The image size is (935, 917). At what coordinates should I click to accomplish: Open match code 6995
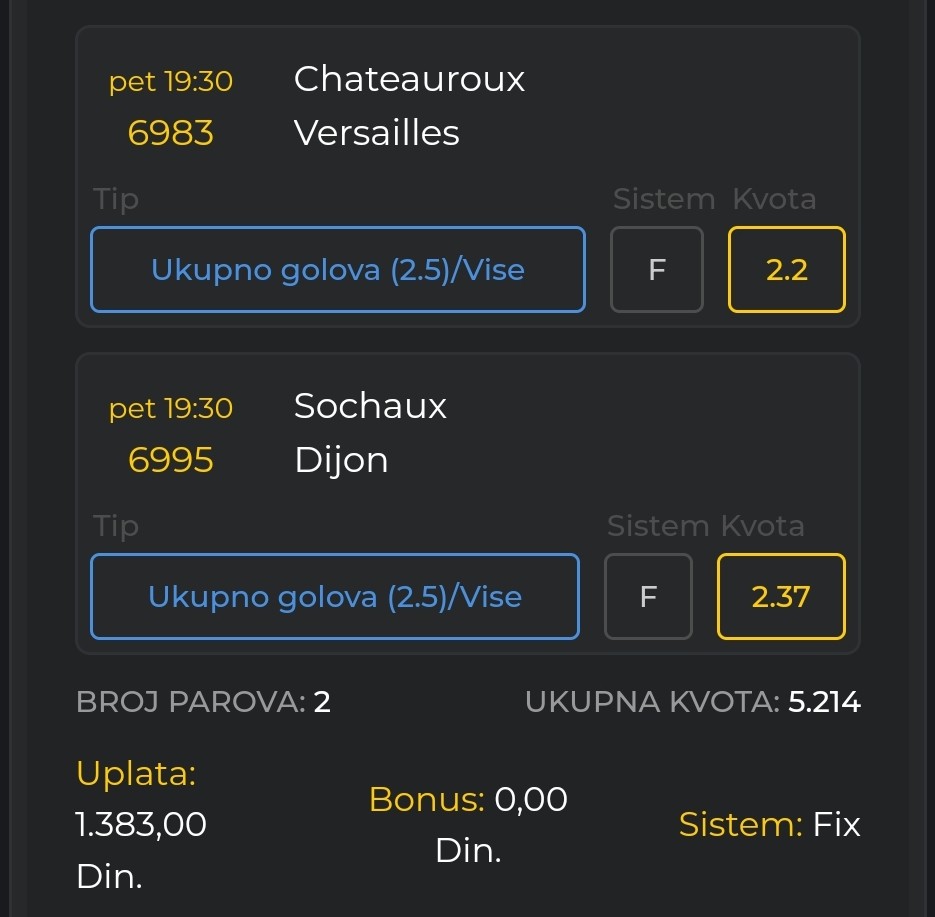[171, 460]
